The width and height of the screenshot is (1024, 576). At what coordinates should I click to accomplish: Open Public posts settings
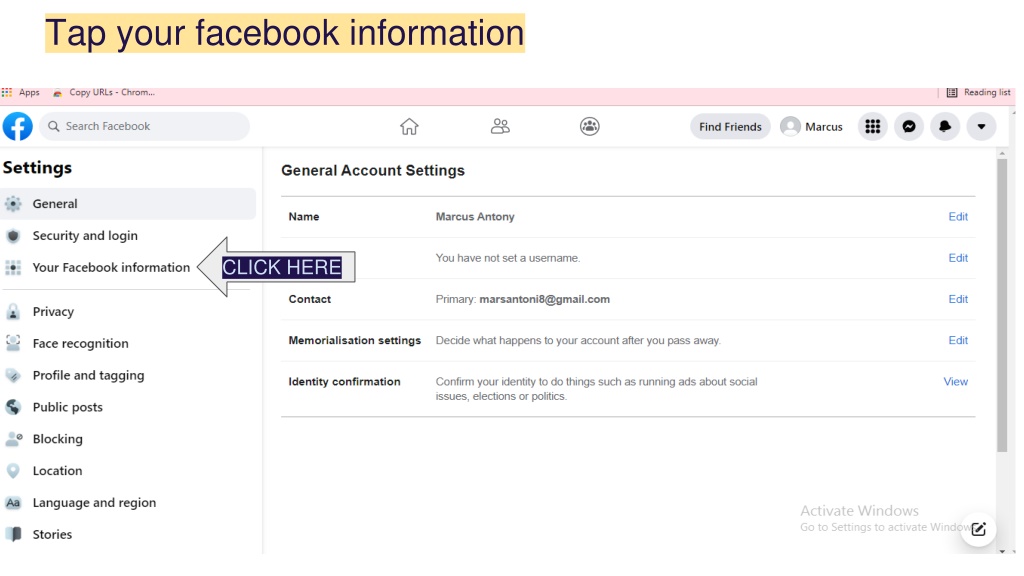128,408
